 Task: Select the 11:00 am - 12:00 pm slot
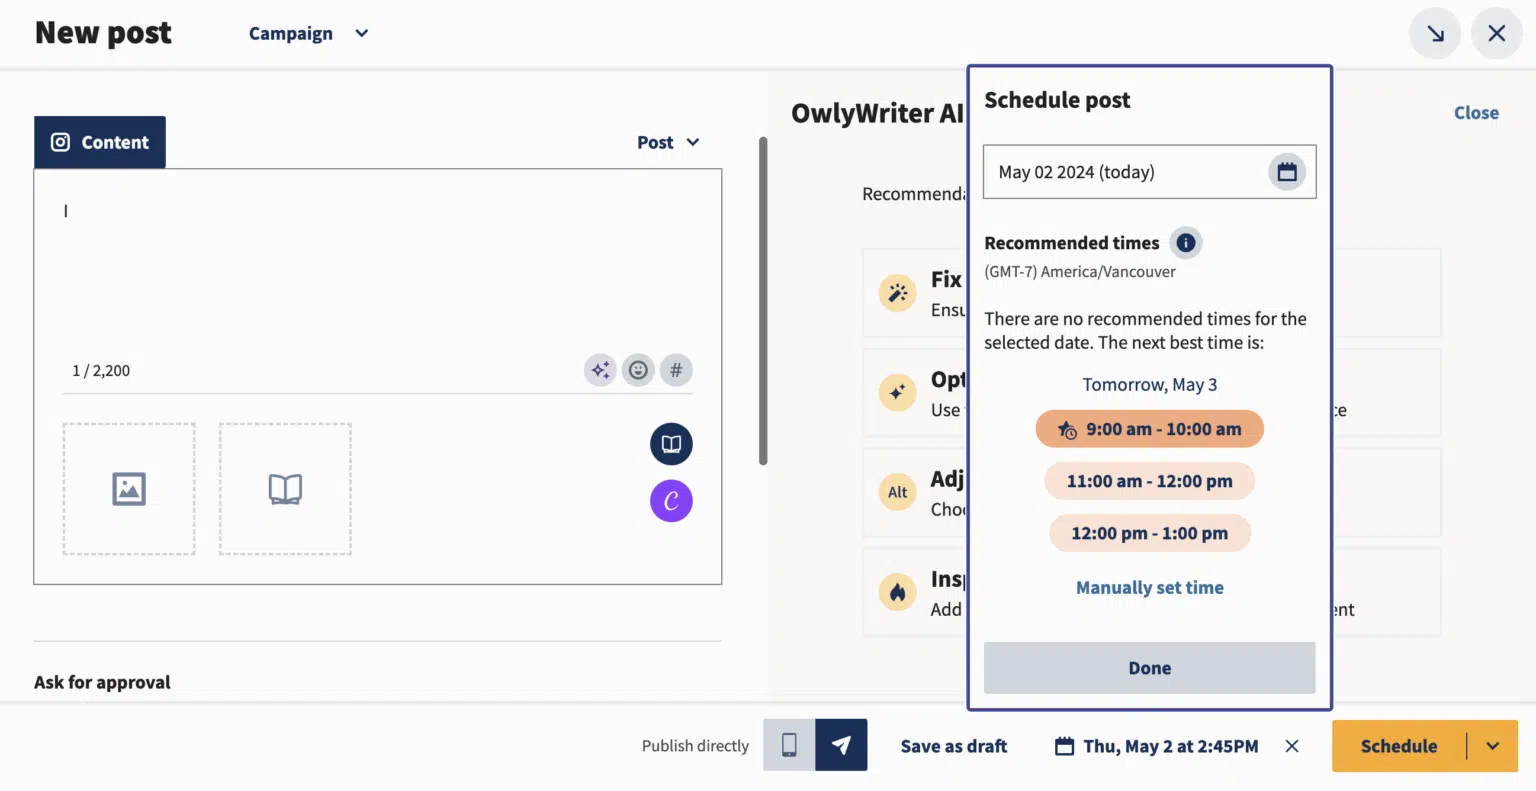(x=1149, y=481)
